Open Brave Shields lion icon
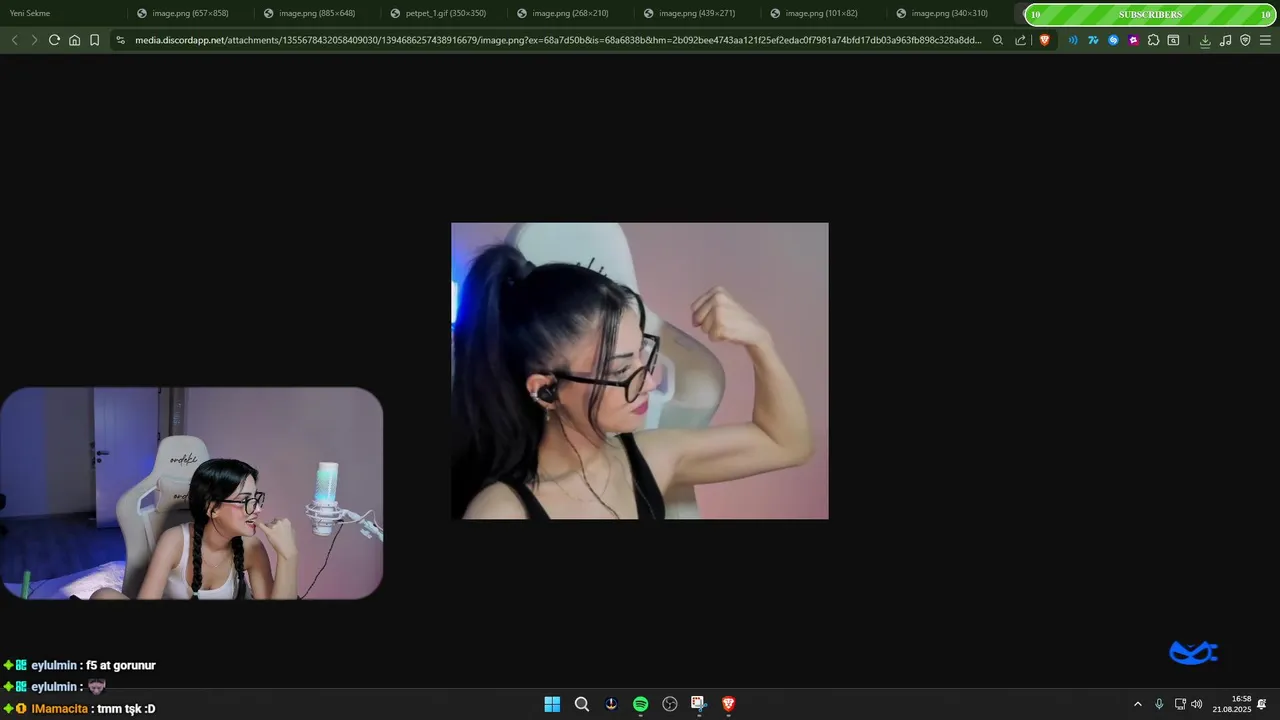Image resolution: width=1280 pixels, height=720 pixels. (1044, 40)
